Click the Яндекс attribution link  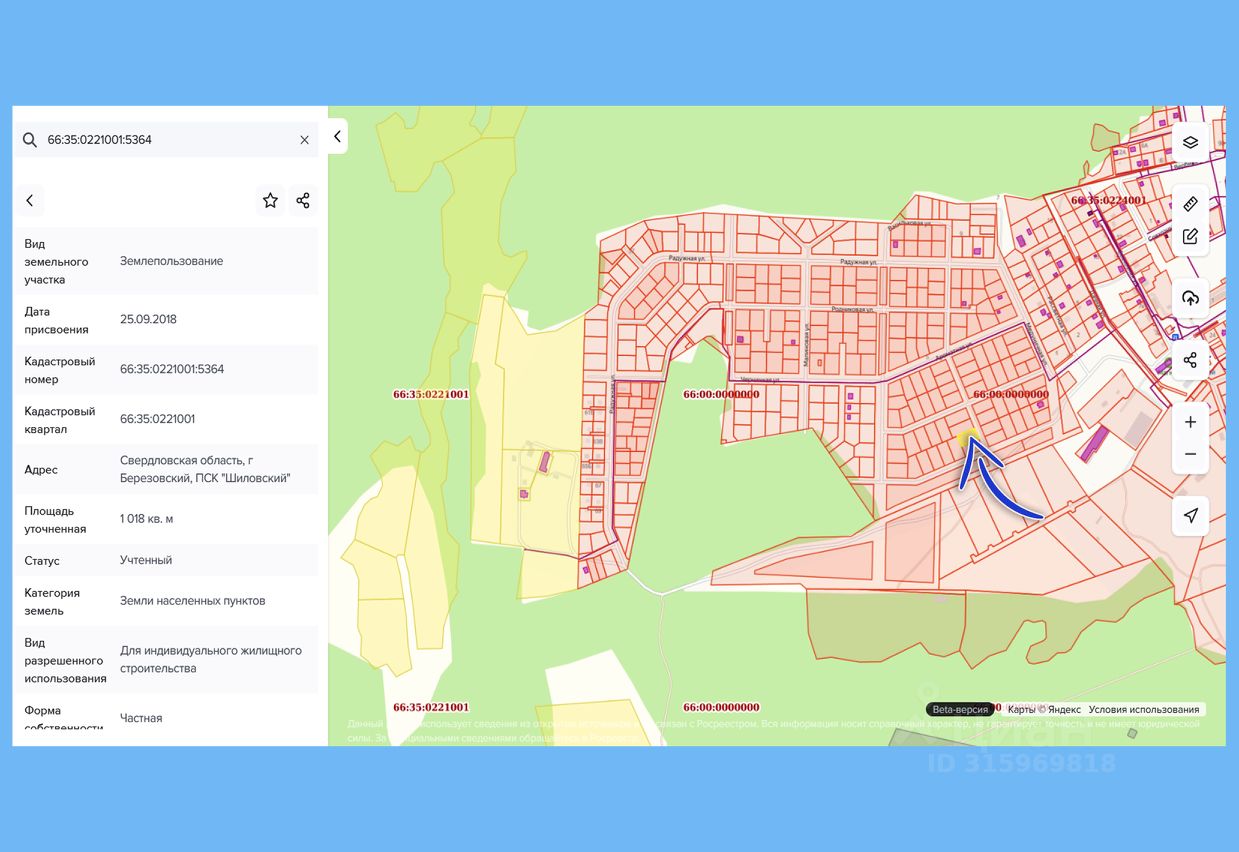1063,709
